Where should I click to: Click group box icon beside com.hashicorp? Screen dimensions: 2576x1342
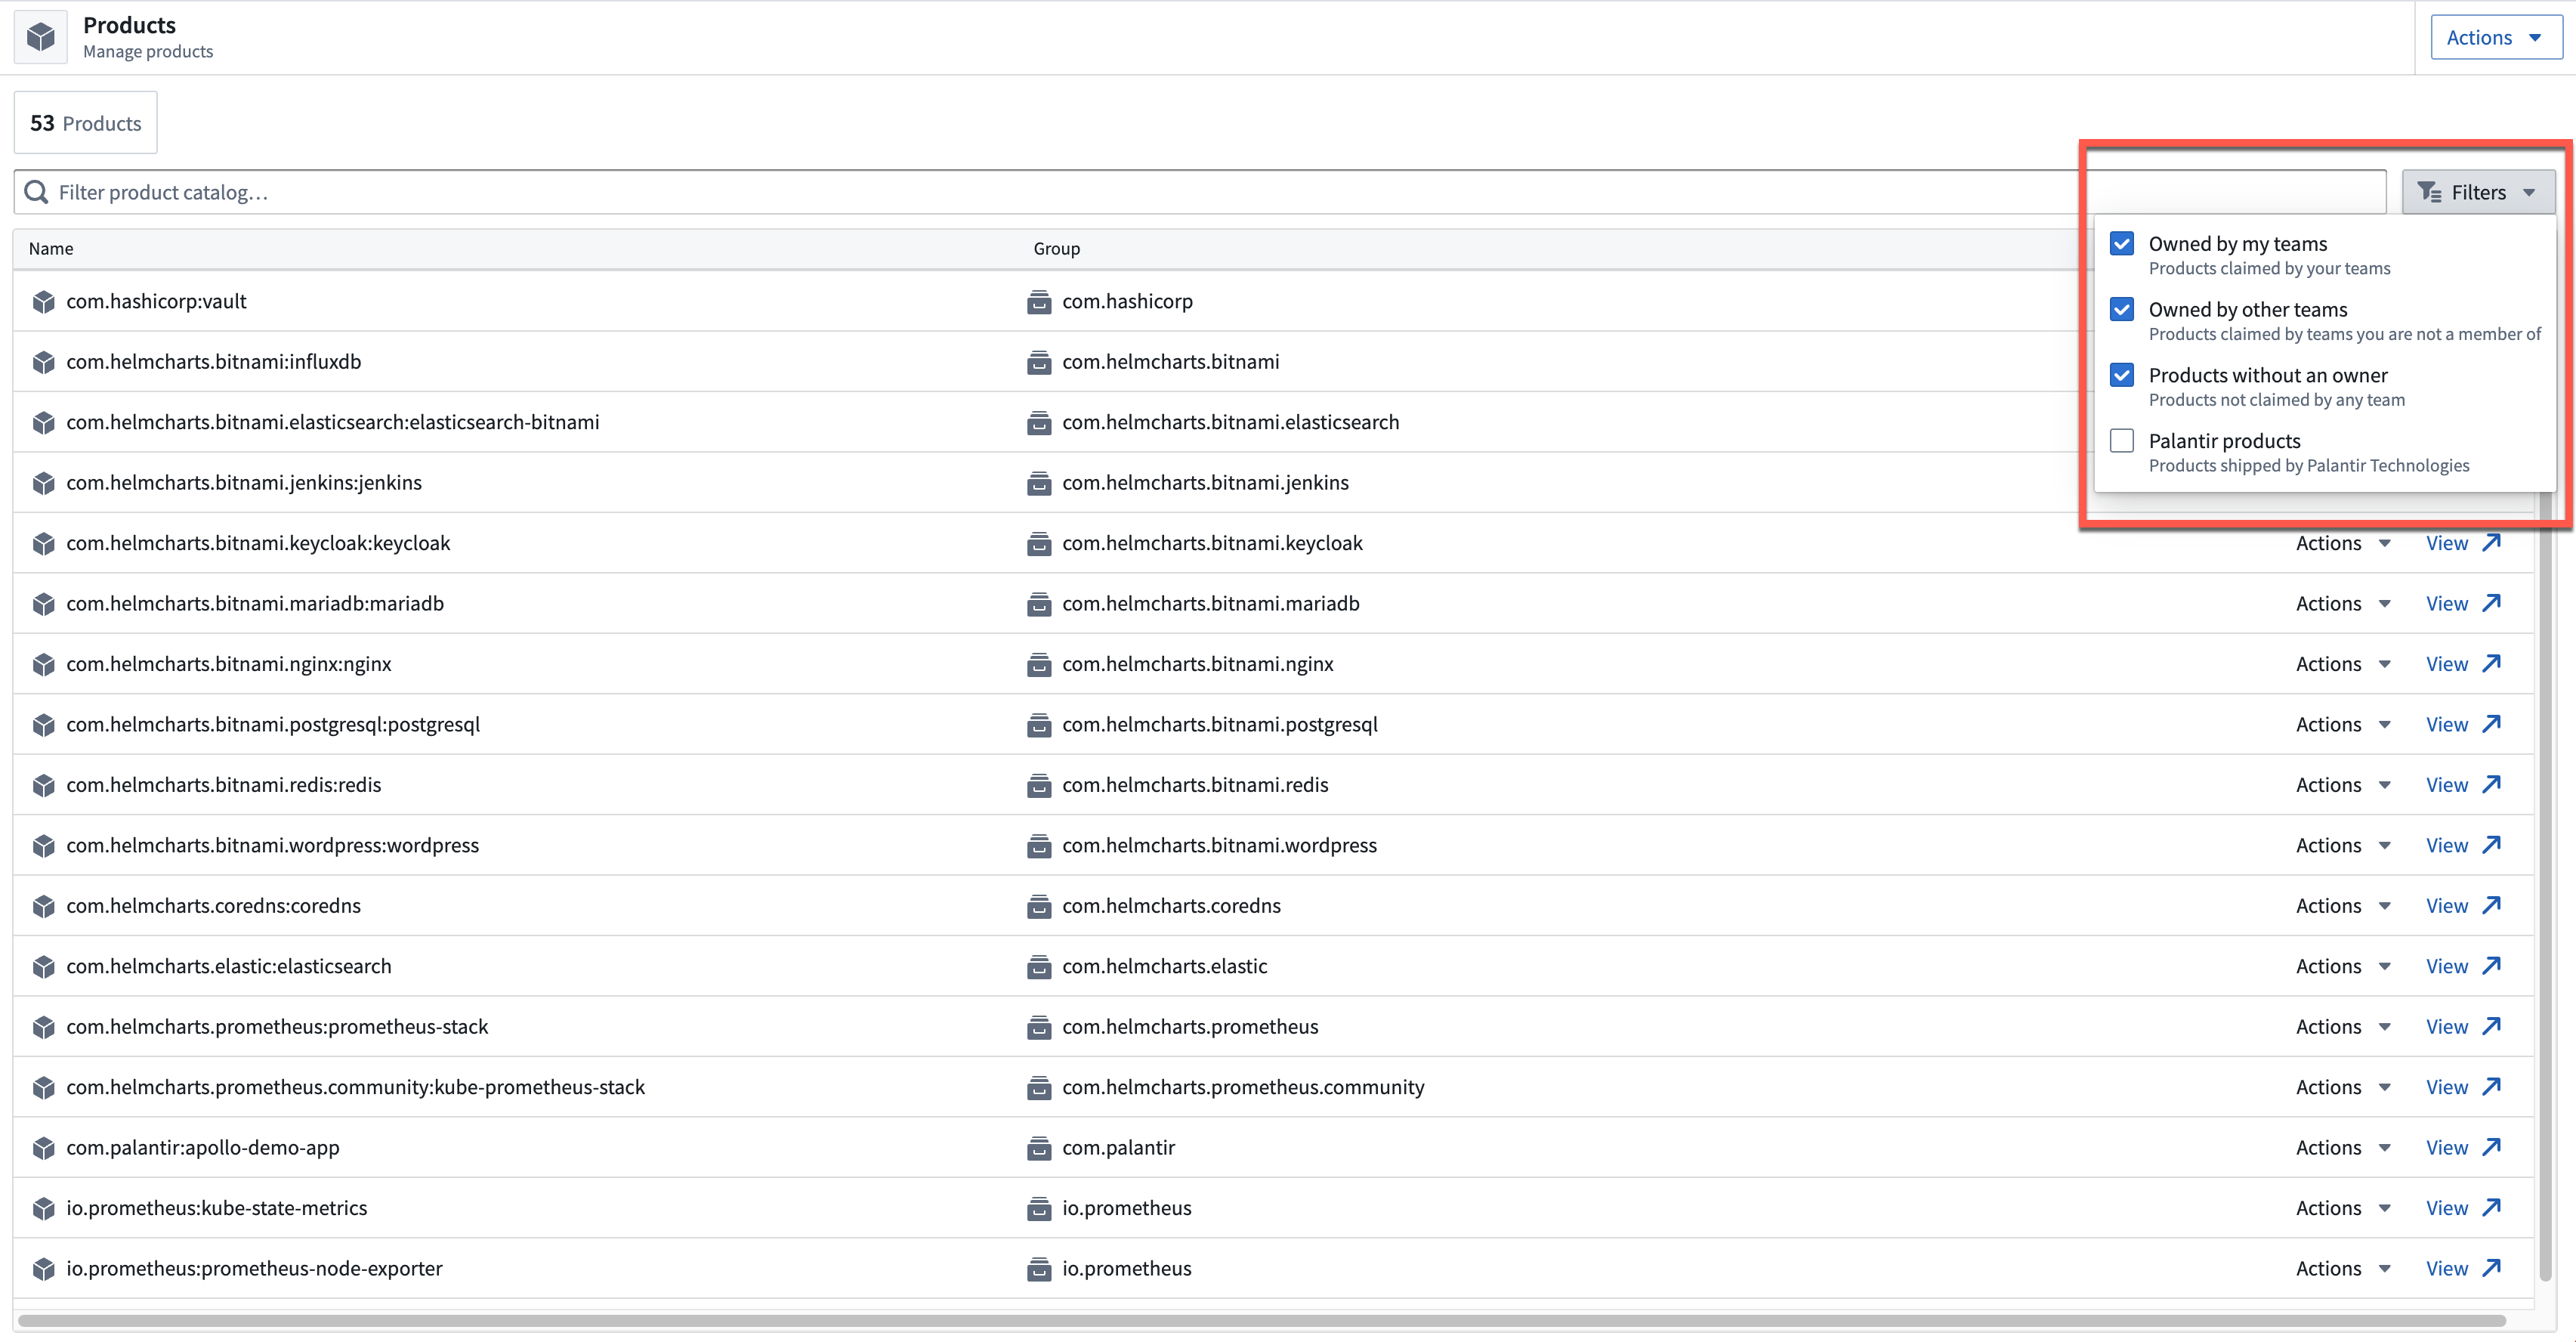pos(1039,302)
